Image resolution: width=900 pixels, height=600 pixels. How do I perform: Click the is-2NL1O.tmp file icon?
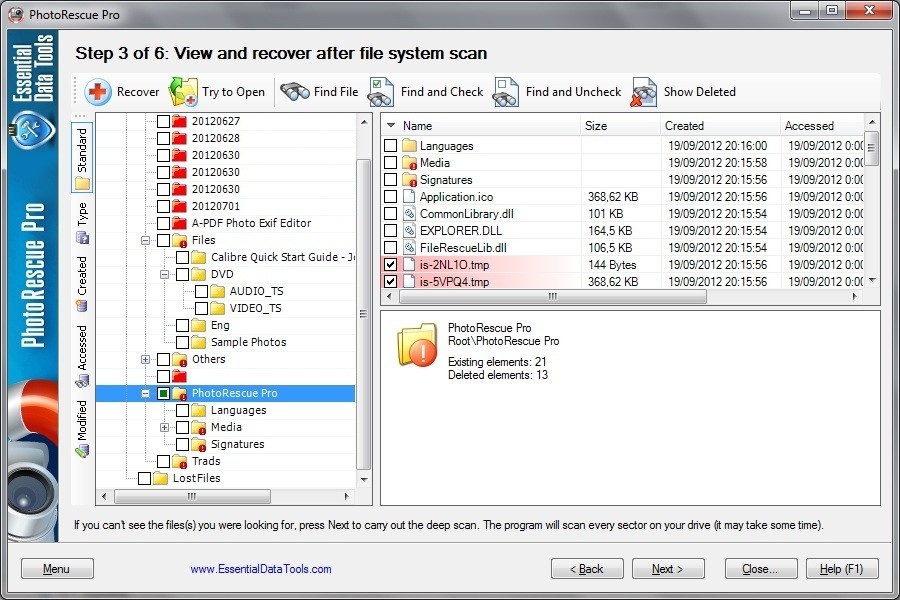tap(409, 264)
